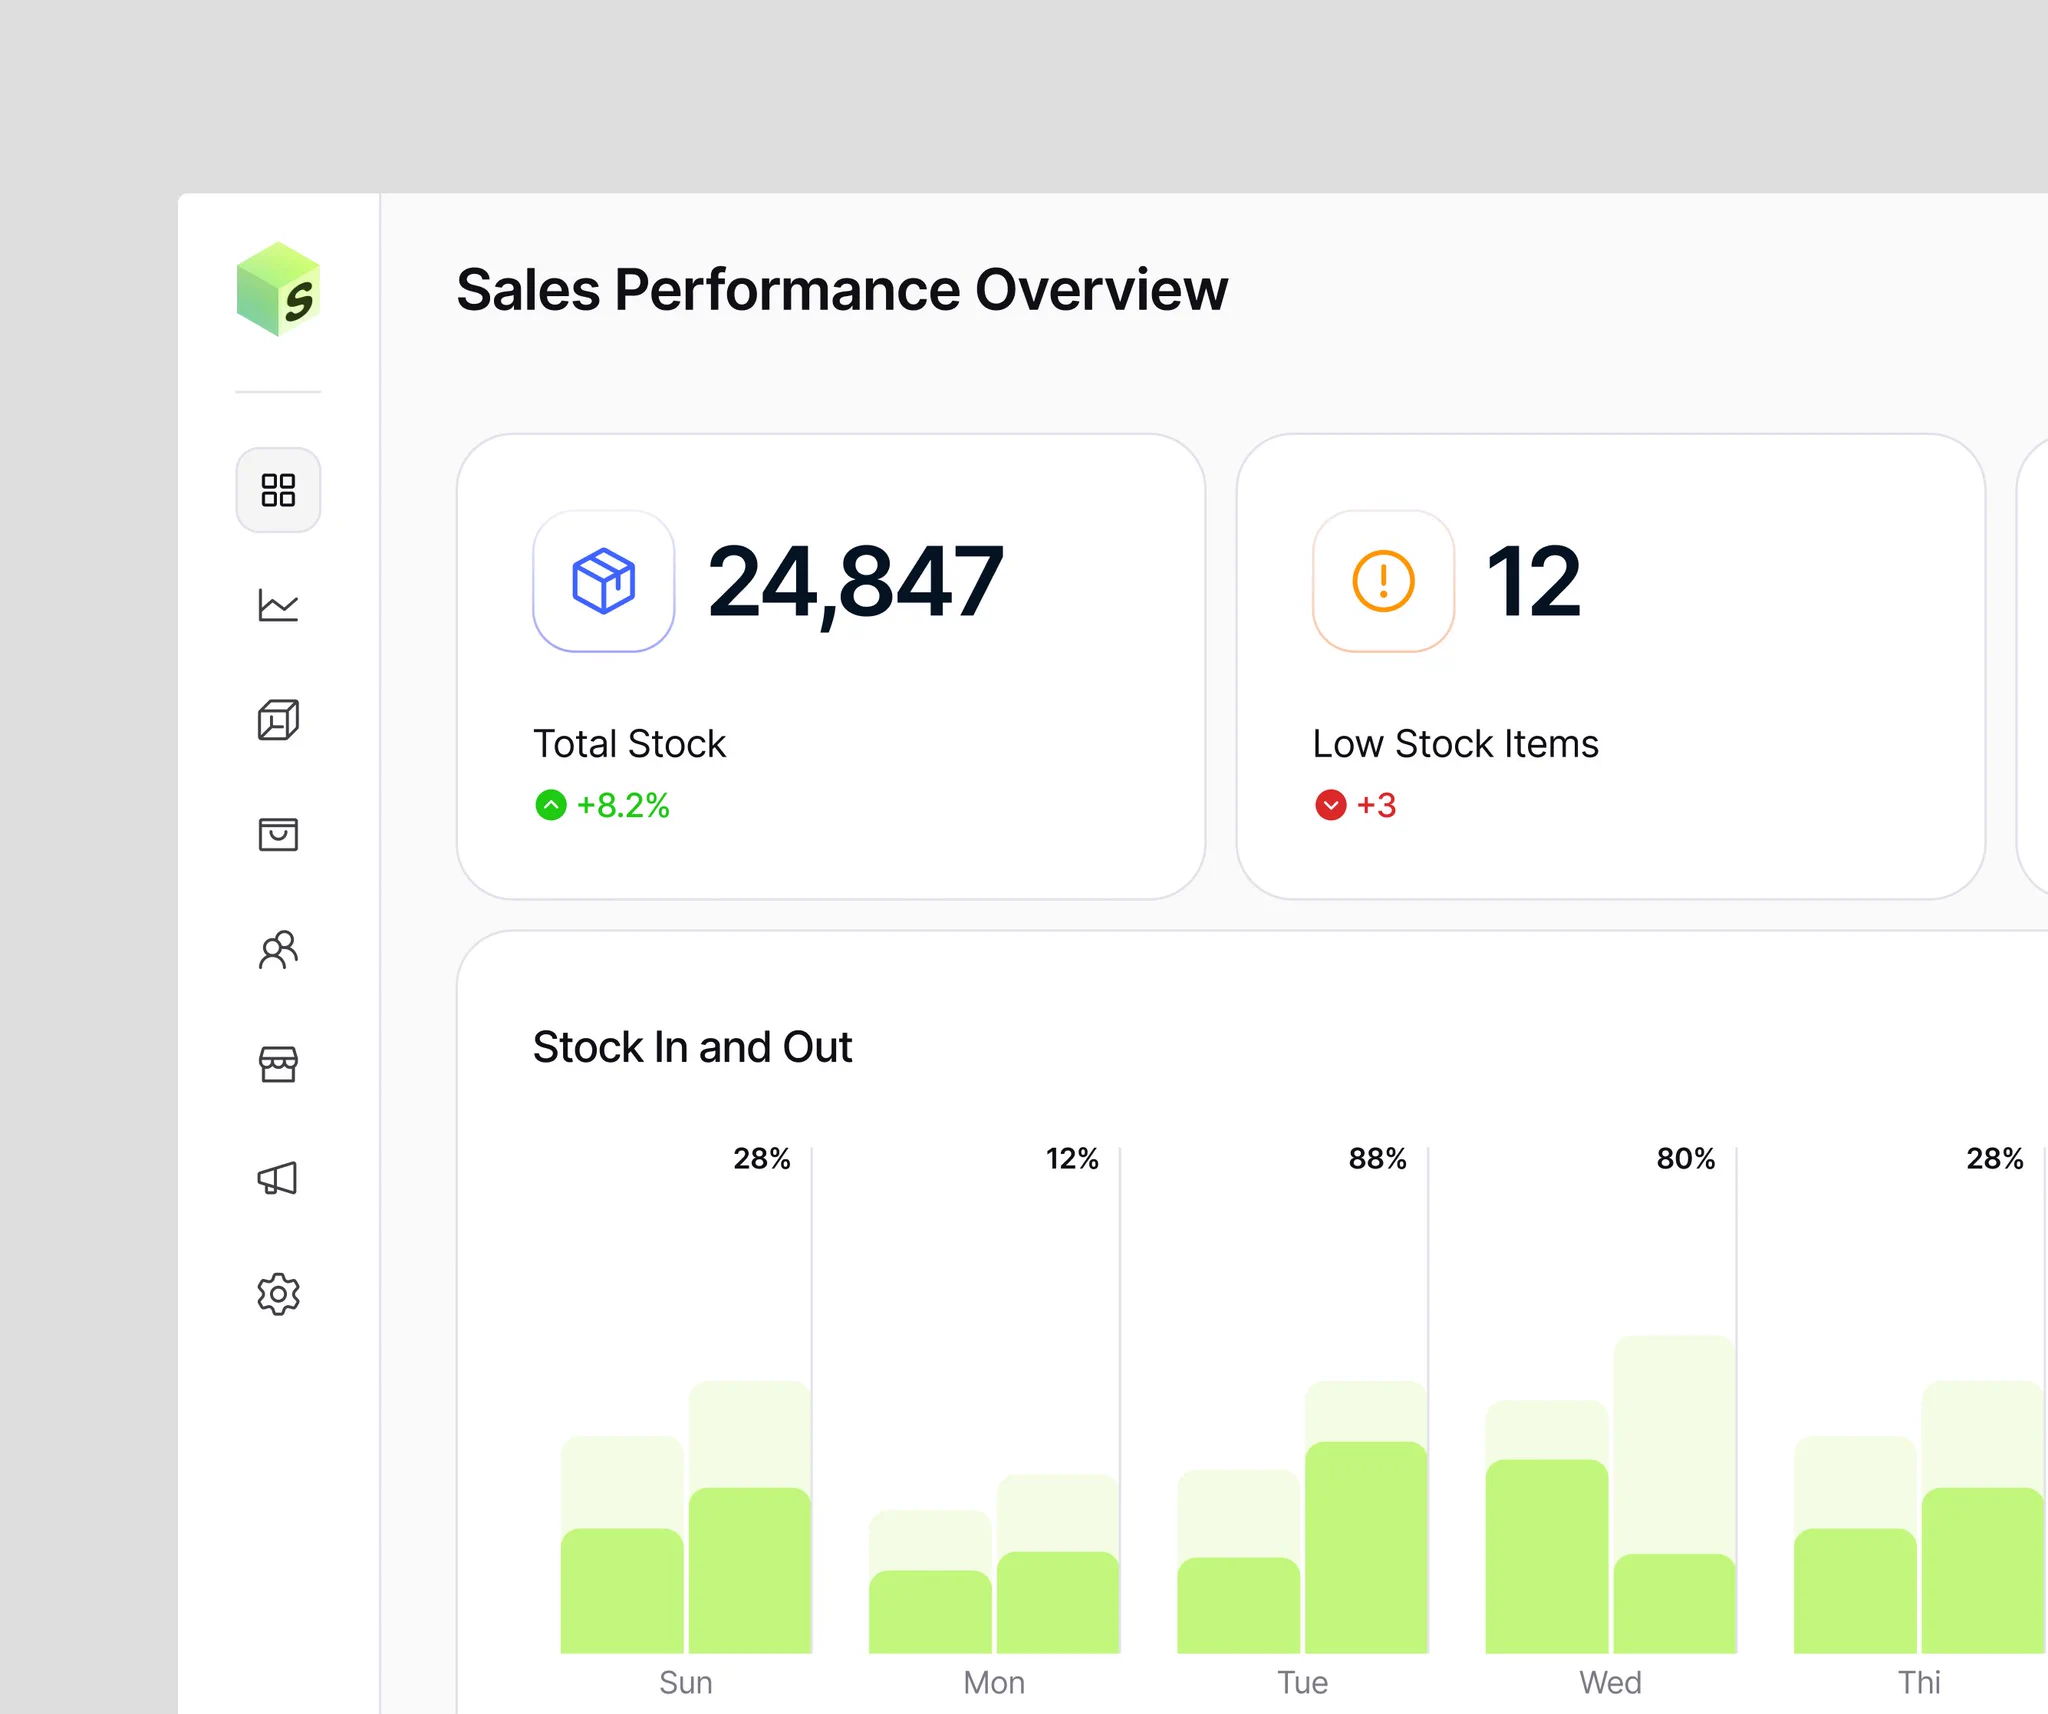2048x1714 pixels.
Task: Open the customers people icon in sidebar
Action: coord(278,949)
